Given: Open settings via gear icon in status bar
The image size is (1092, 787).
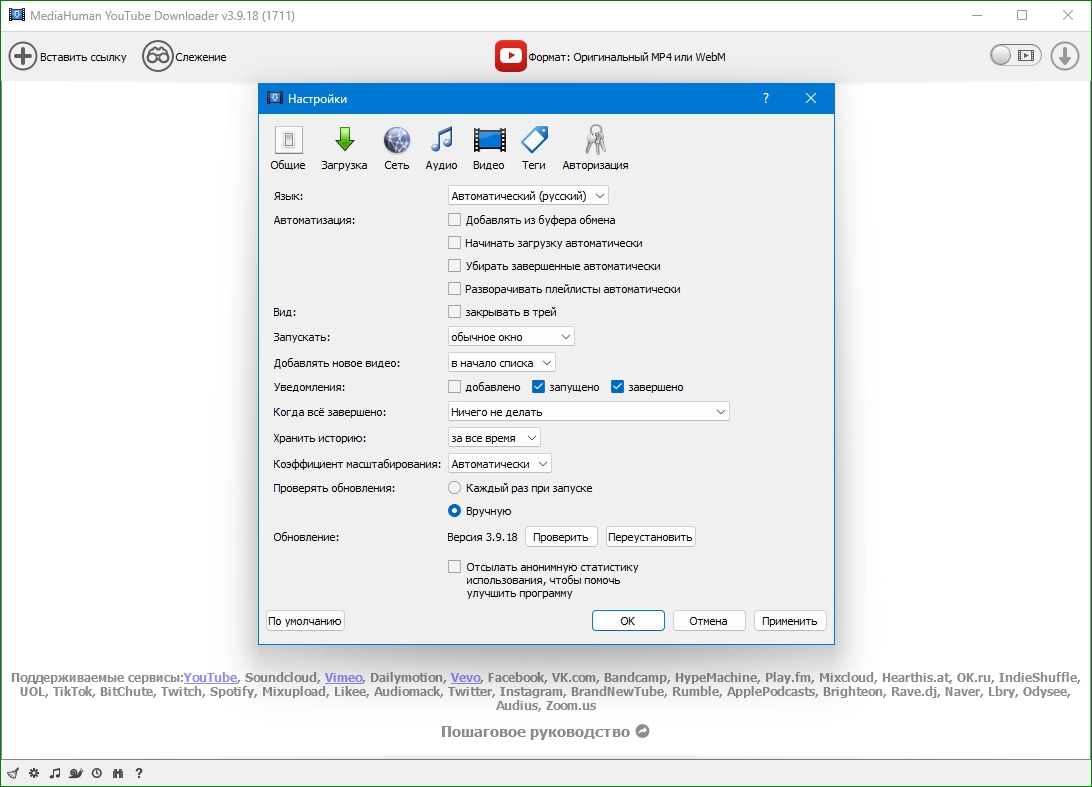Looking at the screenshot, I should pos(34,773).
